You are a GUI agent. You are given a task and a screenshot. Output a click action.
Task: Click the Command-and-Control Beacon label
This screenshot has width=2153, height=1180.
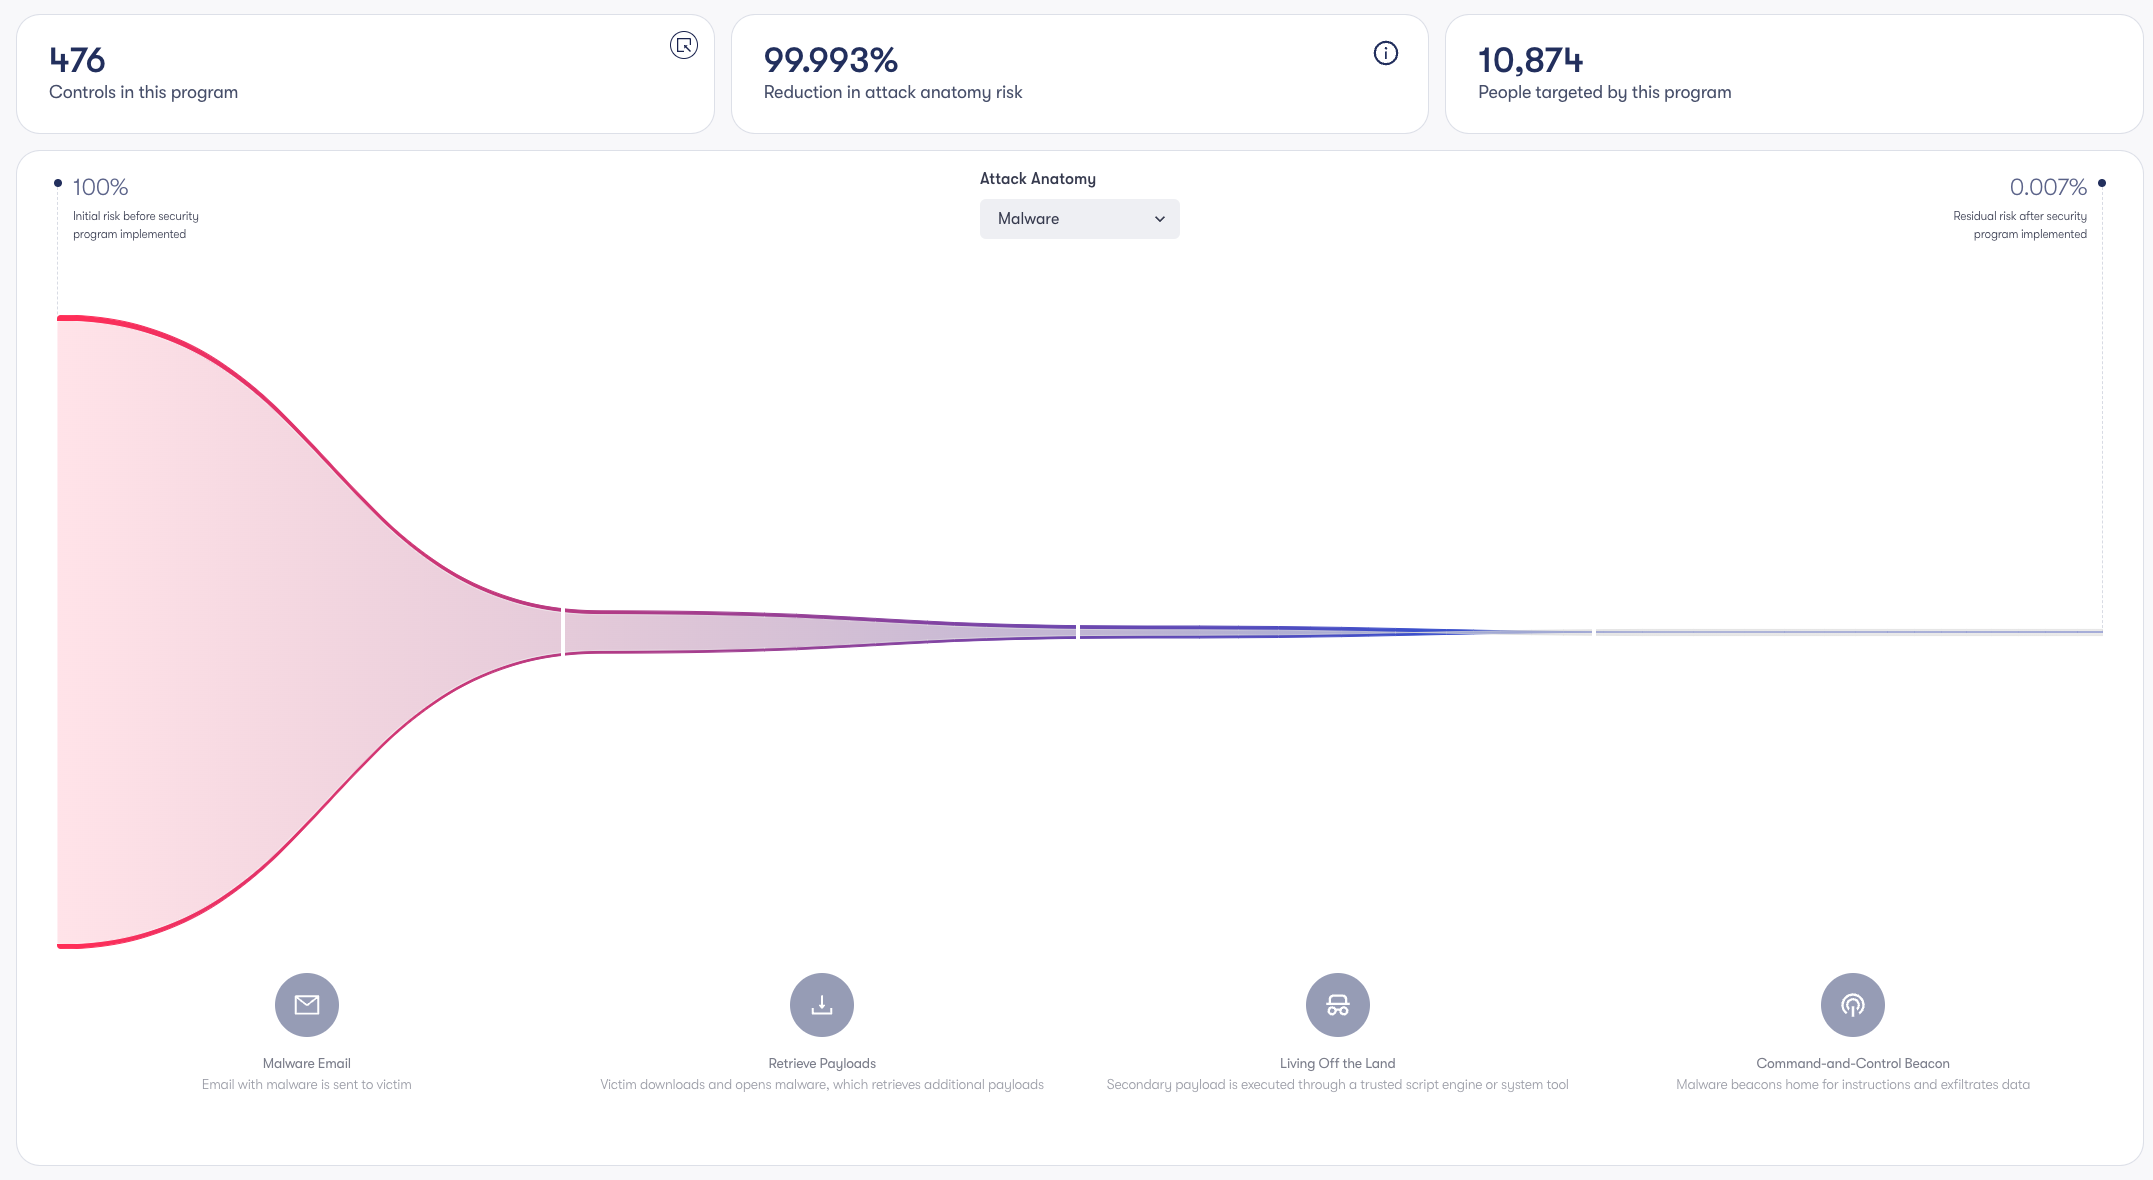click(x=1853, y=1063)
